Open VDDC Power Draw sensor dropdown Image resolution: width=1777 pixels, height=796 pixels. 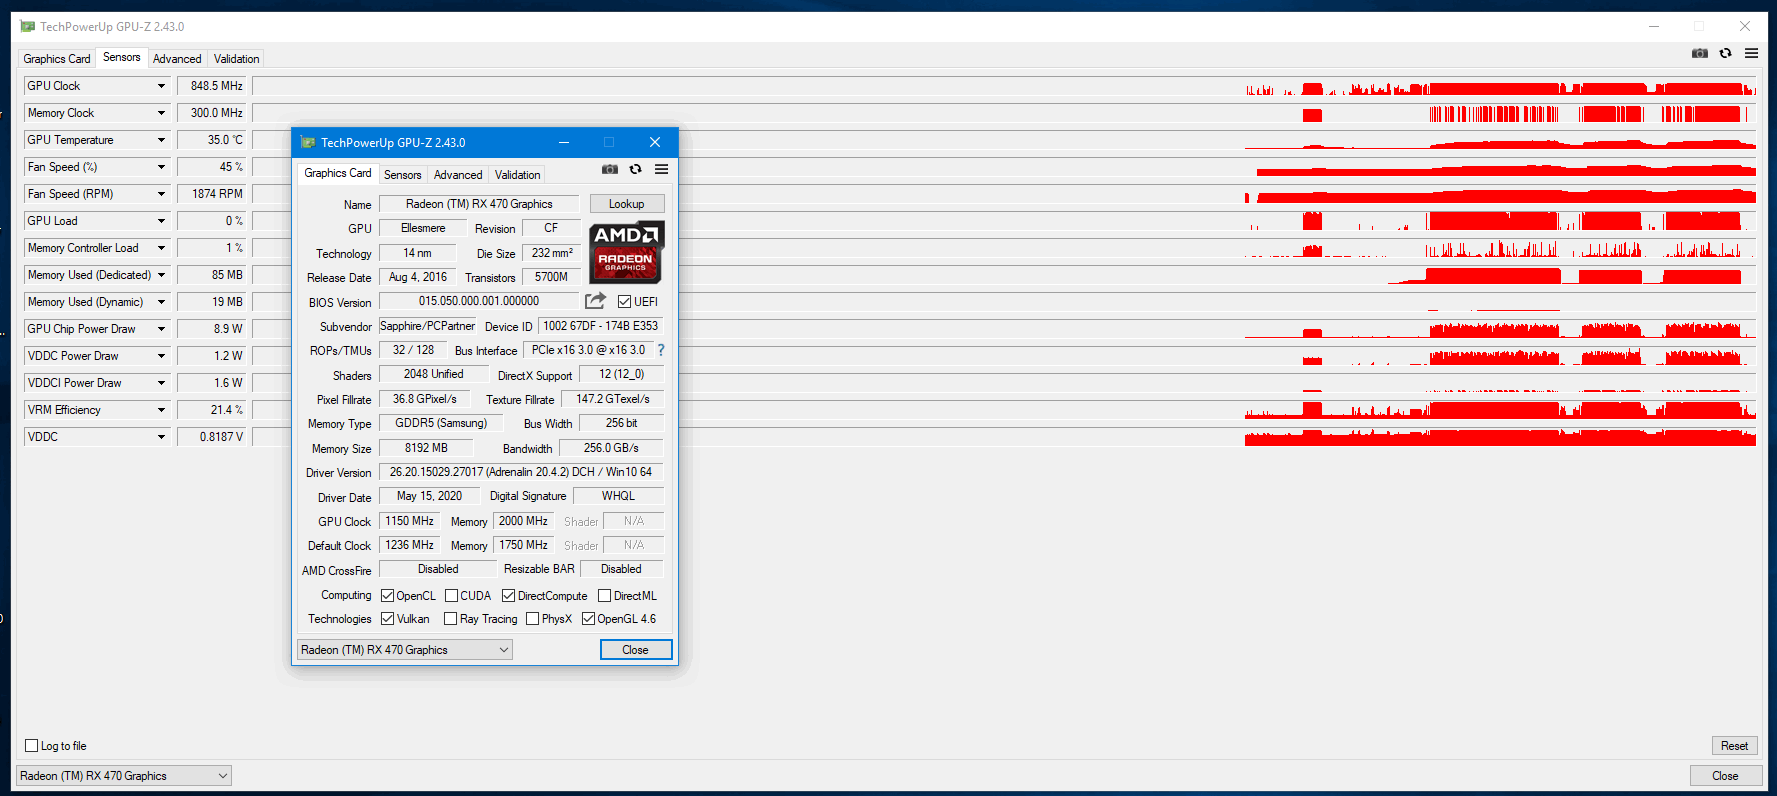(161, 356)
